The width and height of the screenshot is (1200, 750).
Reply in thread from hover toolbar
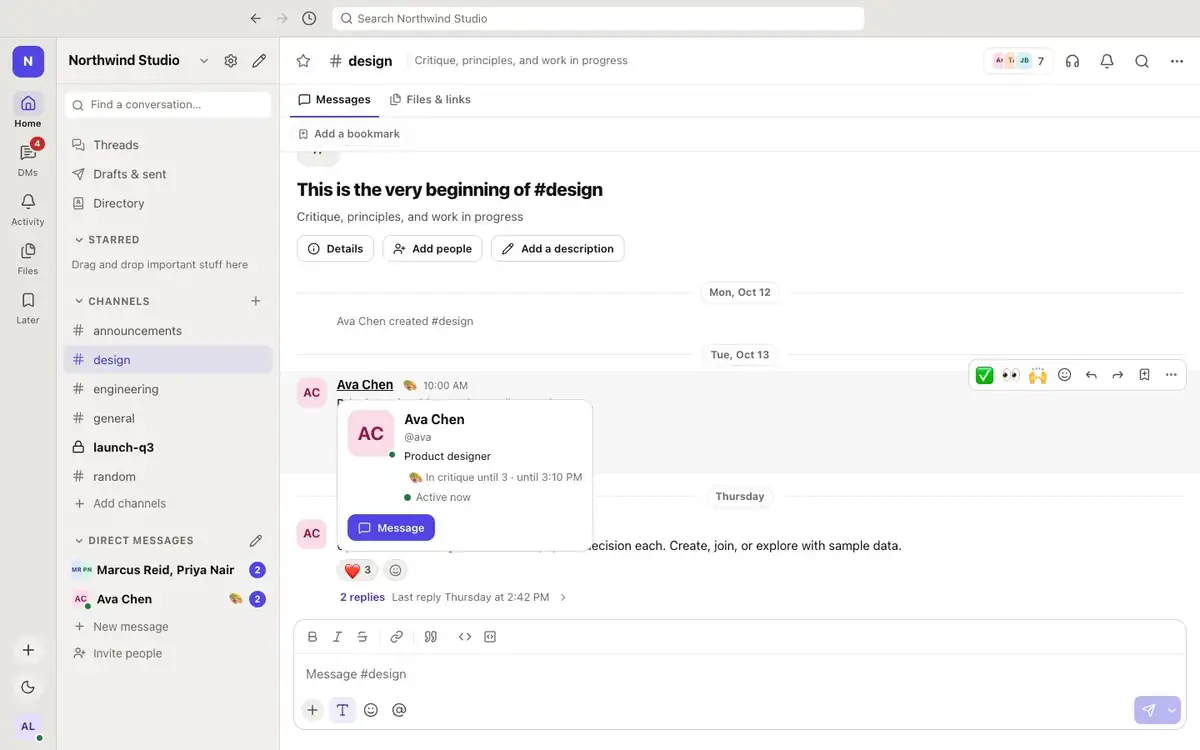[1091, 375]
